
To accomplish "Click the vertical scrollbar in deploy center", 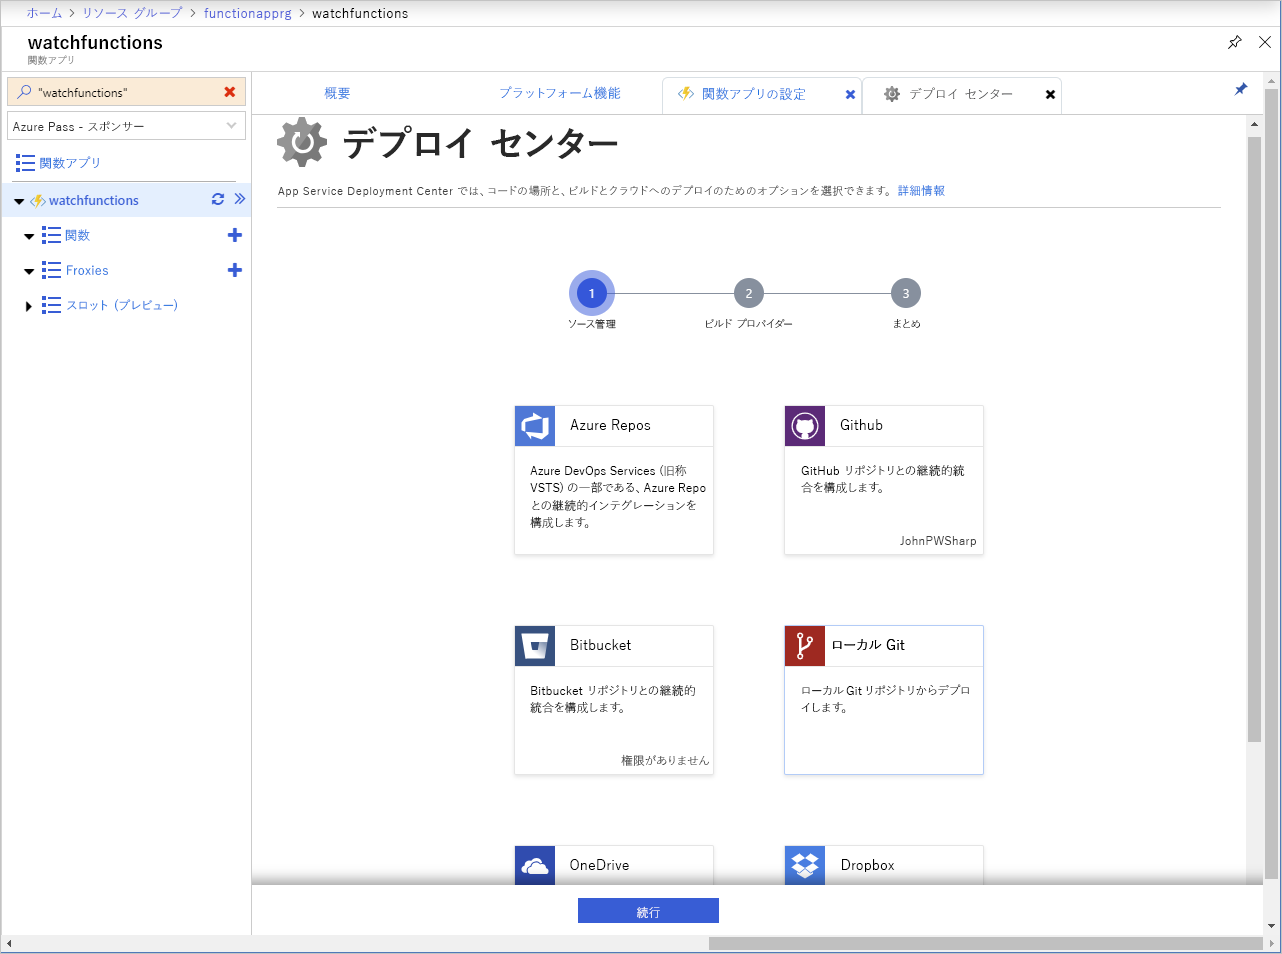I will point(1254,440).
